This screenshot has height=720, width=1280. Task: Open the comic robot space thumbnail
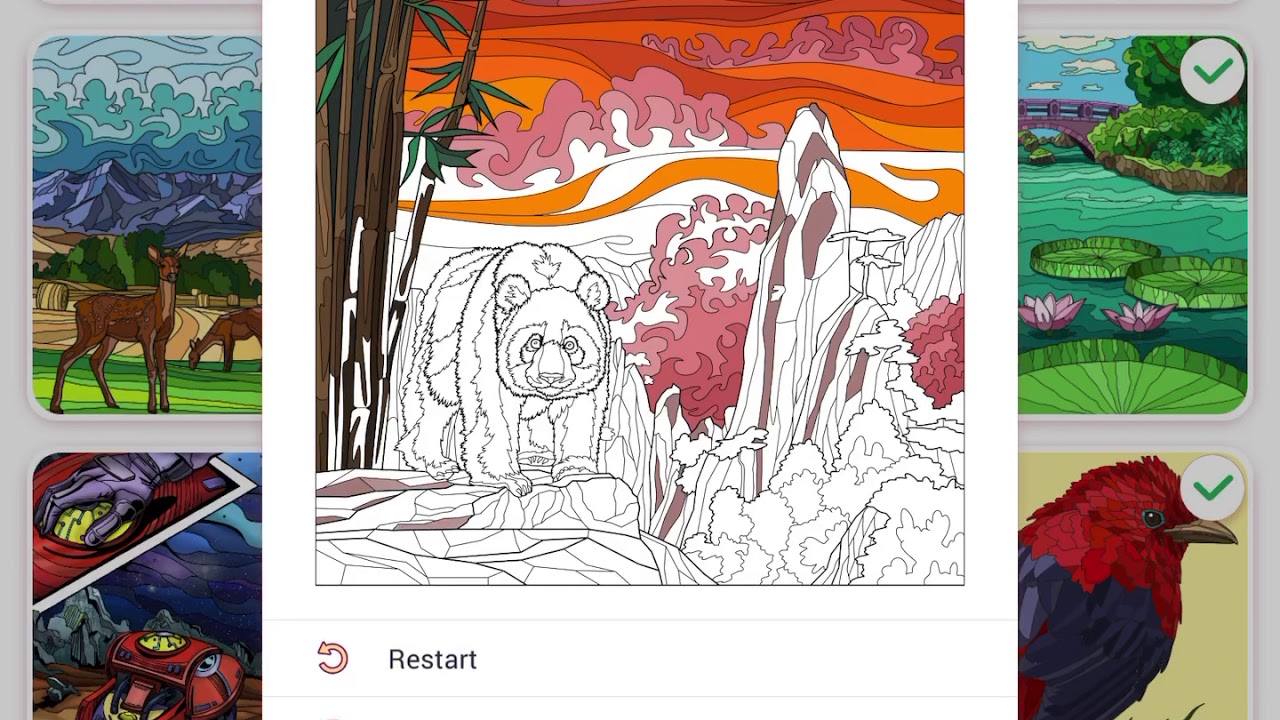click(x=147, y=586)
